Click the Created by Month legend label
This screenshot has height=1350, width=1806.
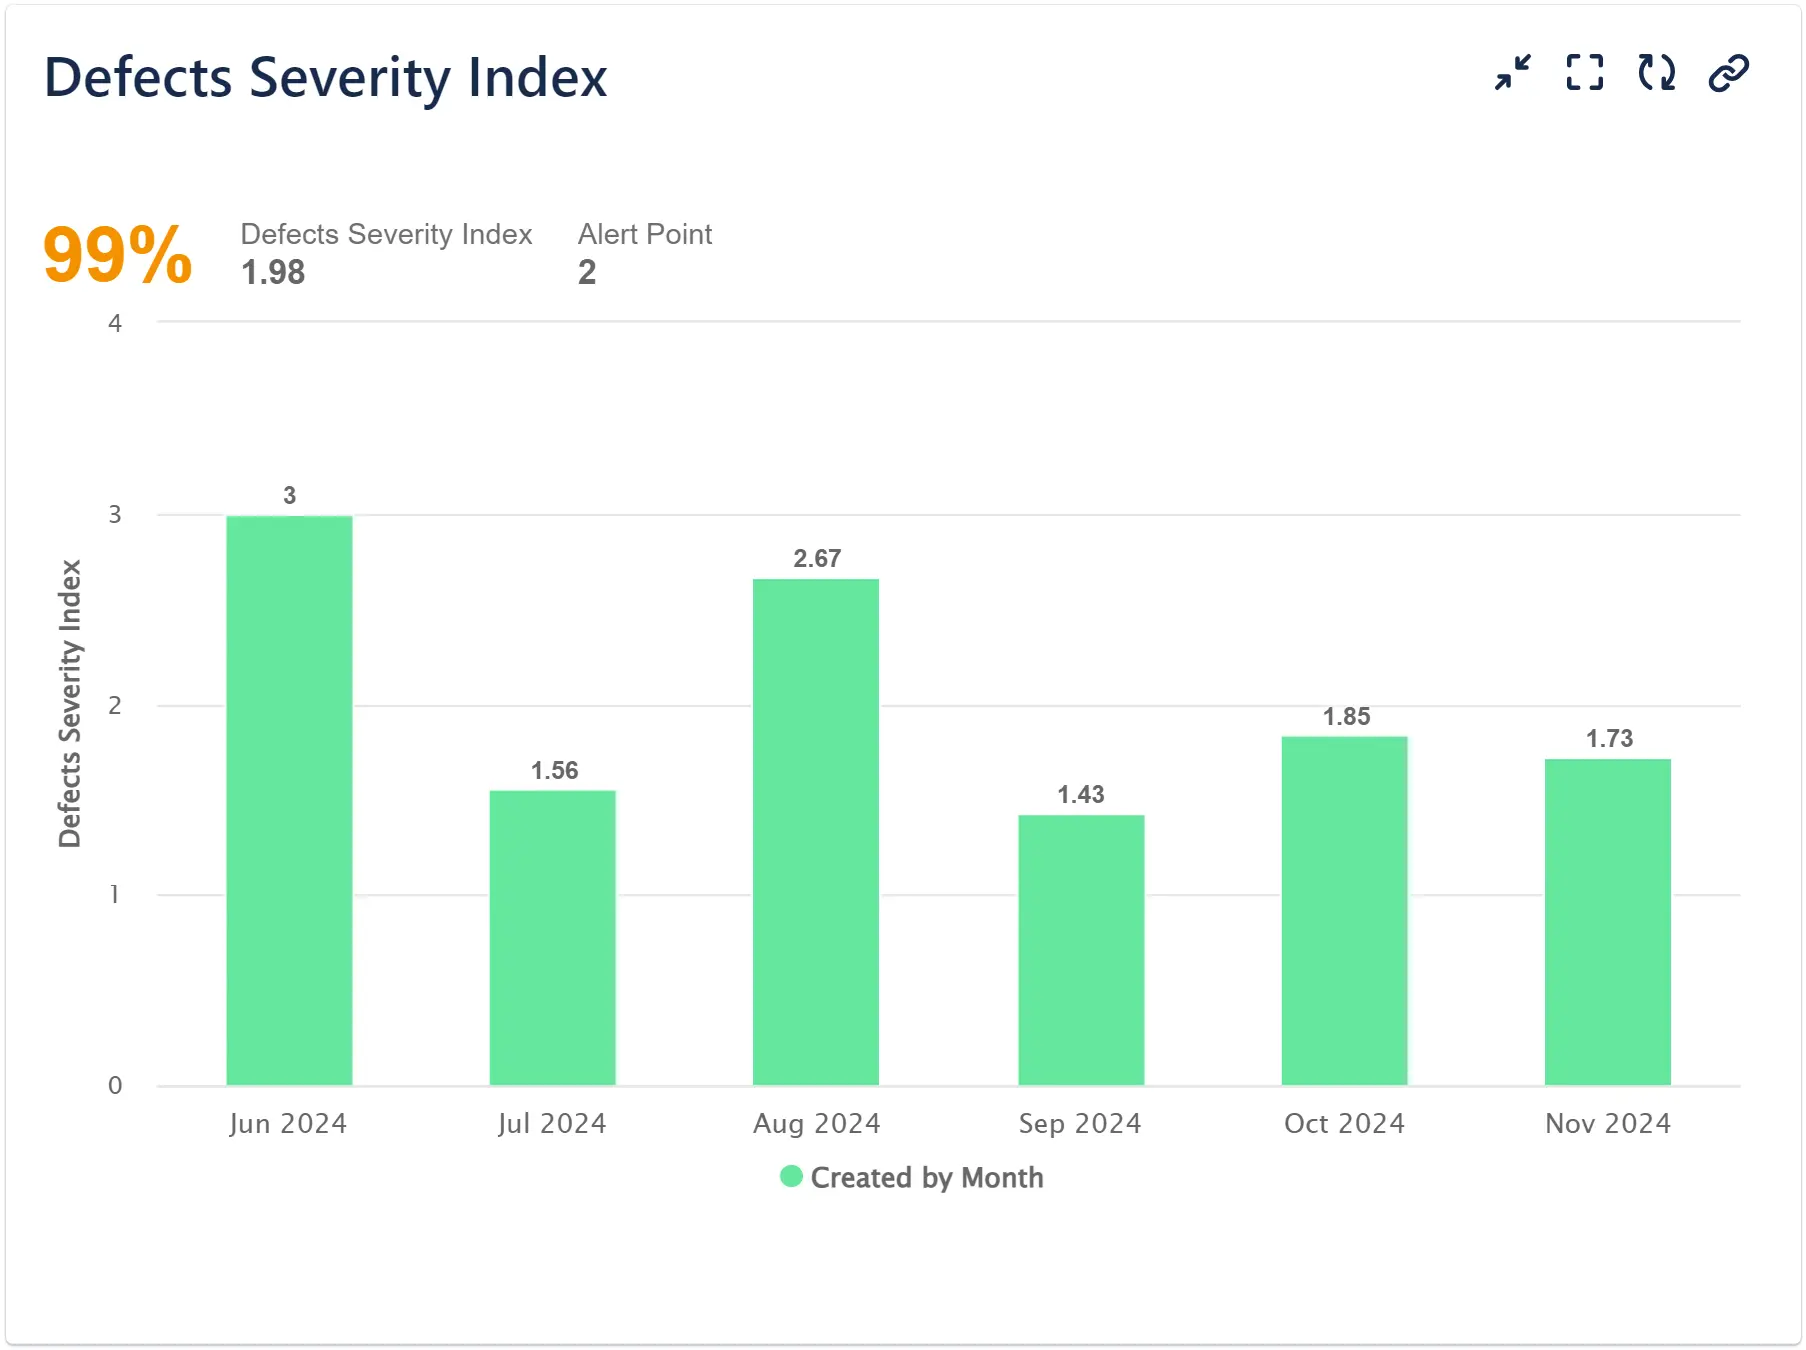coord(926,1177)
